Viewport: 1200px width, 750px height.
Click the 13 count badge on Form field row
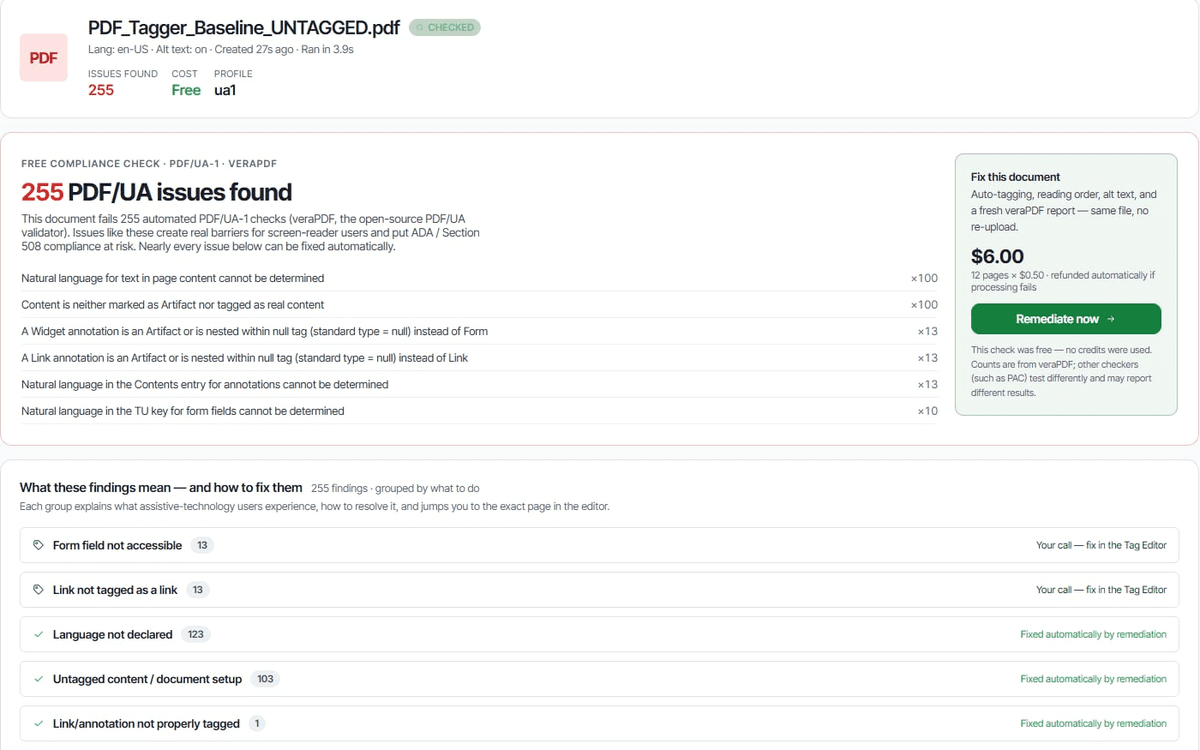point(202,546)
